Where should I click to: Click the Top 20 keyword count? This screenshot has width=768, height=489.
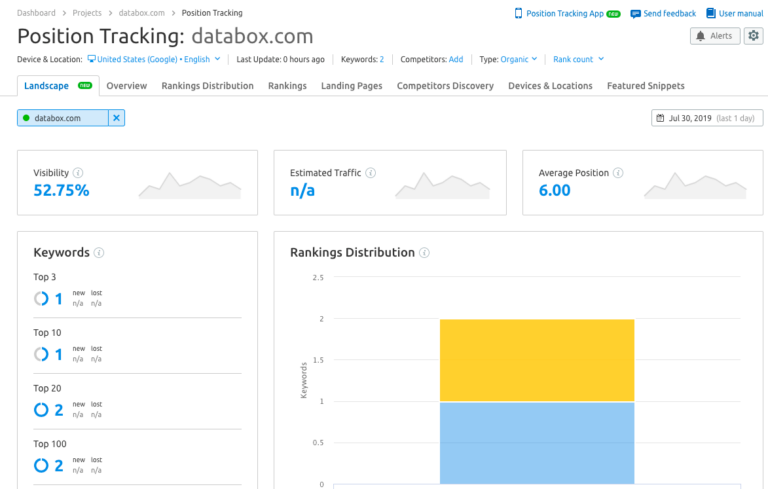point(59,410)
